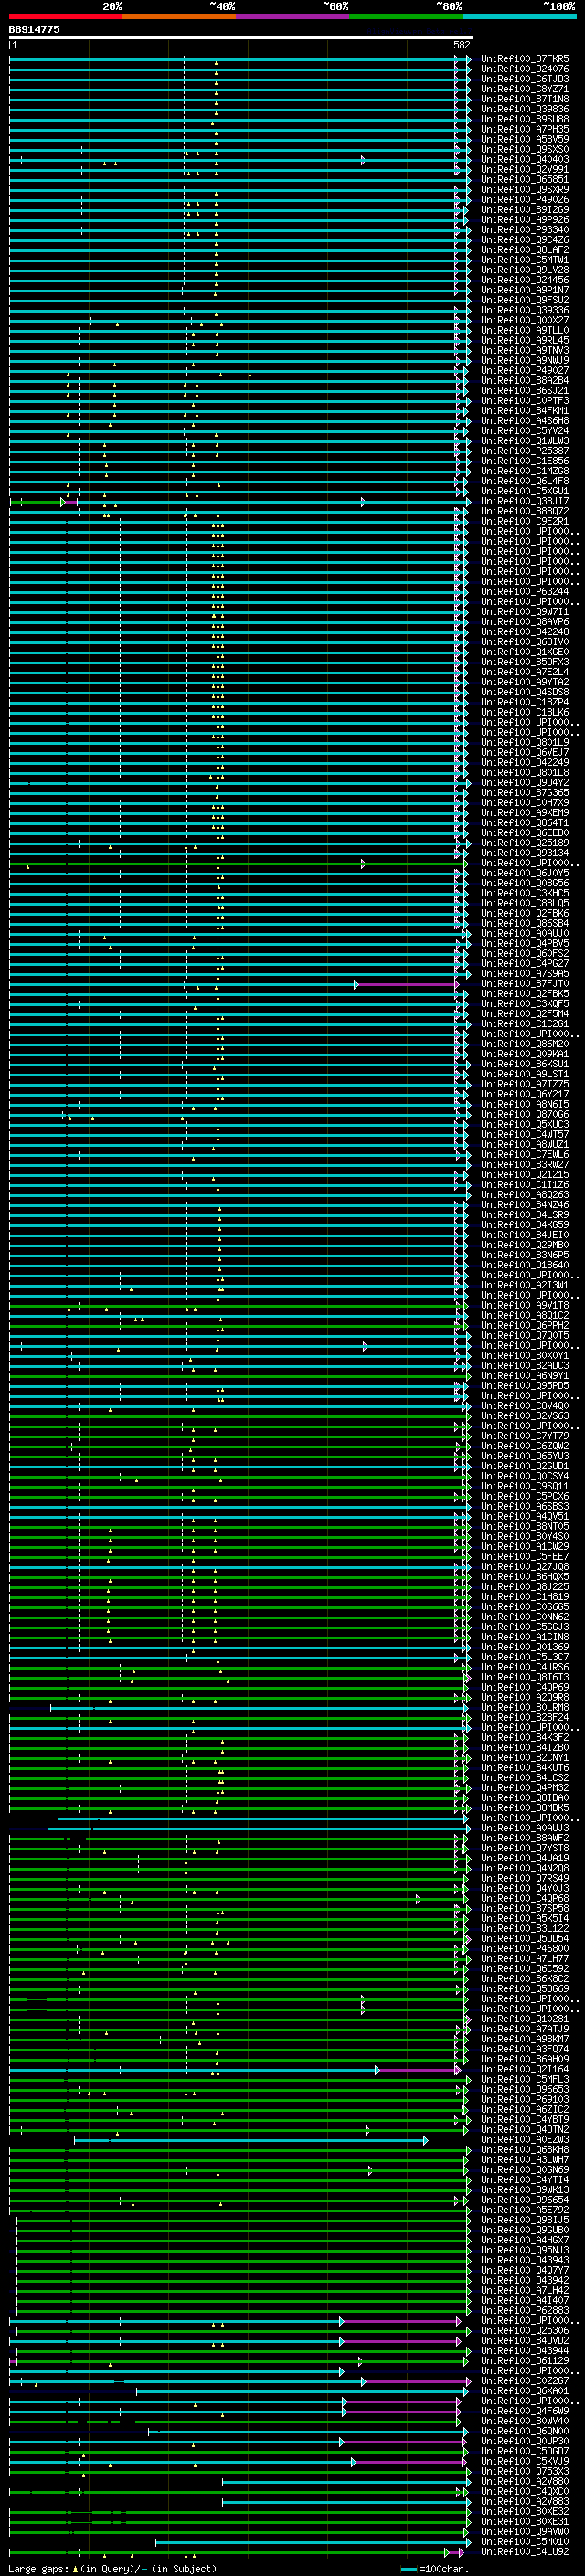The image size is (585, 2576).
Task: Select the UniRef100_A7PH35 label
Action: point(525,129)
